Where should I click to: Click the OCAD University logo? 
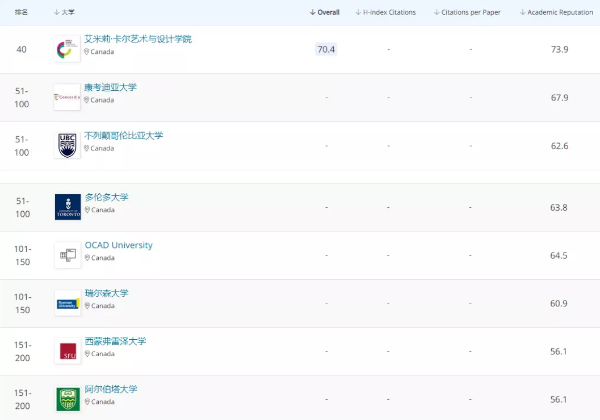coord(67,255)
